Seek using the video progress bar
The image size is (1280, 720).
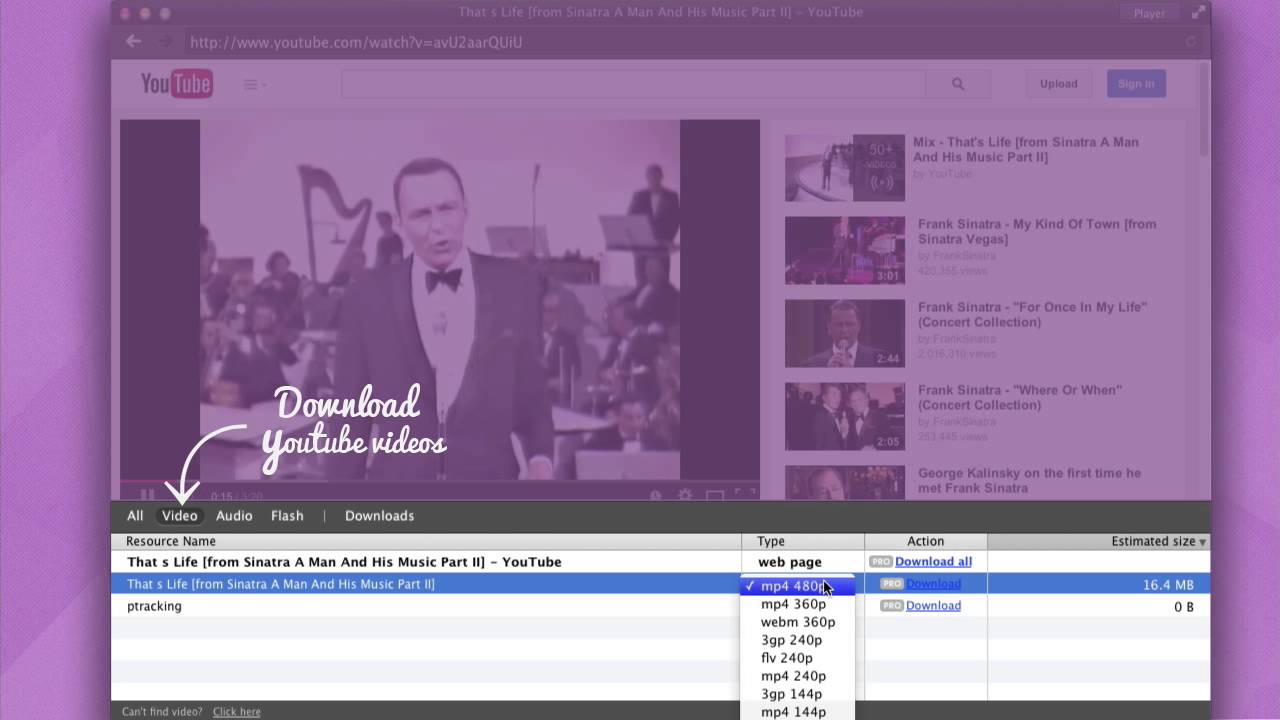click(x=440, y=481)
